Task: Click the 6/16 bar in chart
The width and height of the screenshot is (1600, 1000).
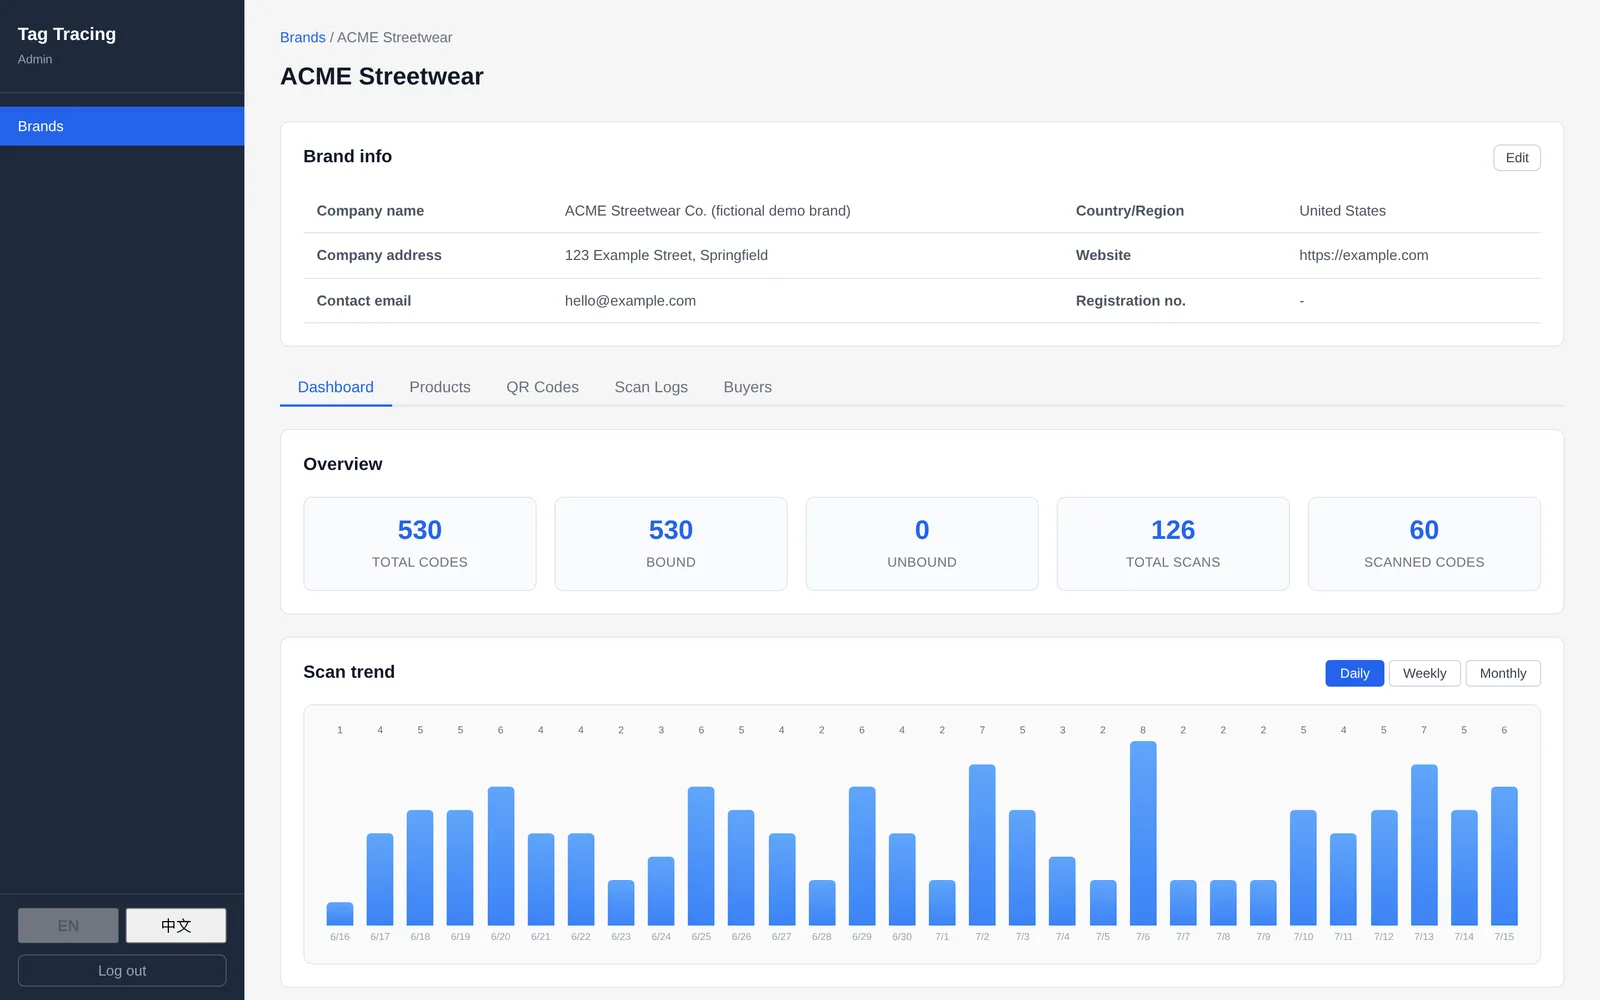Action: [x=340, y=914]
